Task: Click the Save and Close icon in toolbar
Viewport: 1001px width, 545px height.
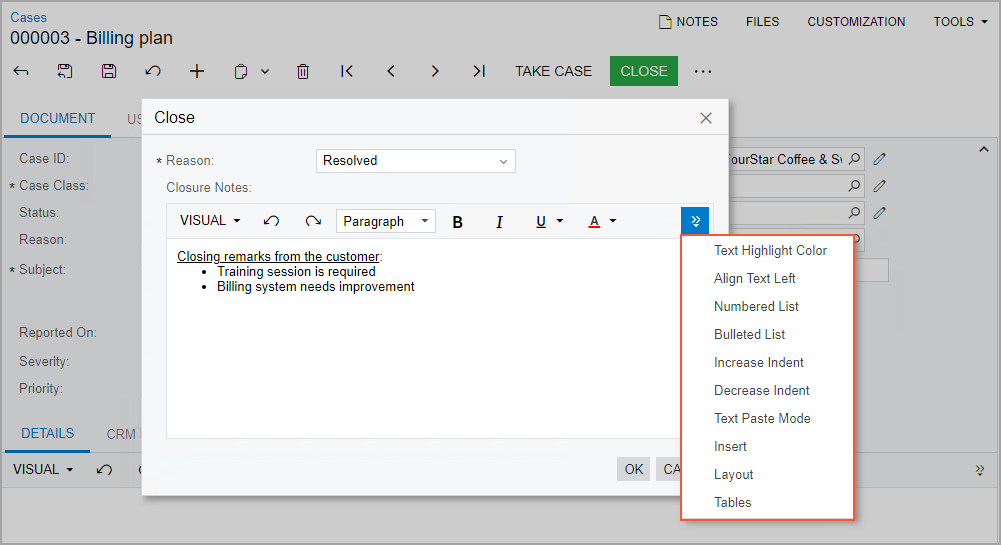Action: pyautogui.click(x=65, y=71)
